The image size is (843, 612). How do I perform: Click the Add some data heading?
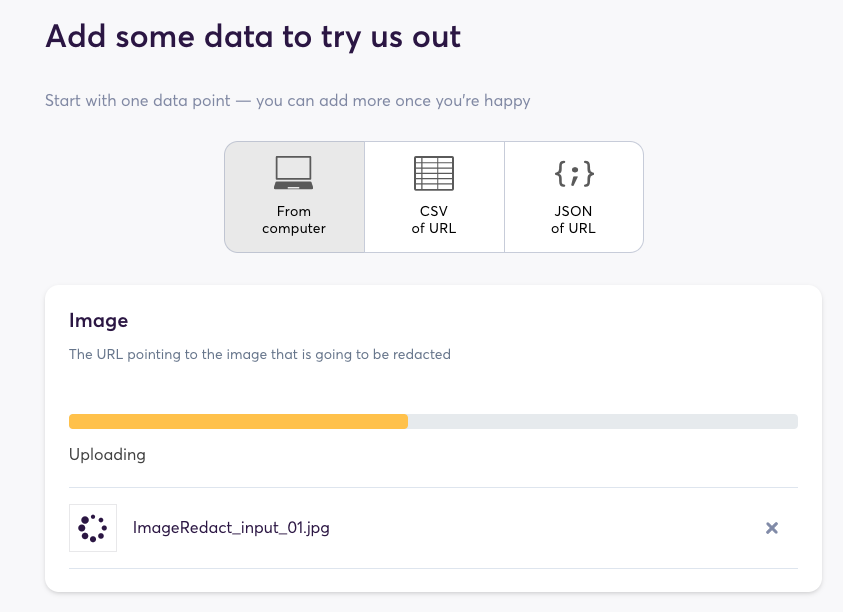click(x=253, y=37)
